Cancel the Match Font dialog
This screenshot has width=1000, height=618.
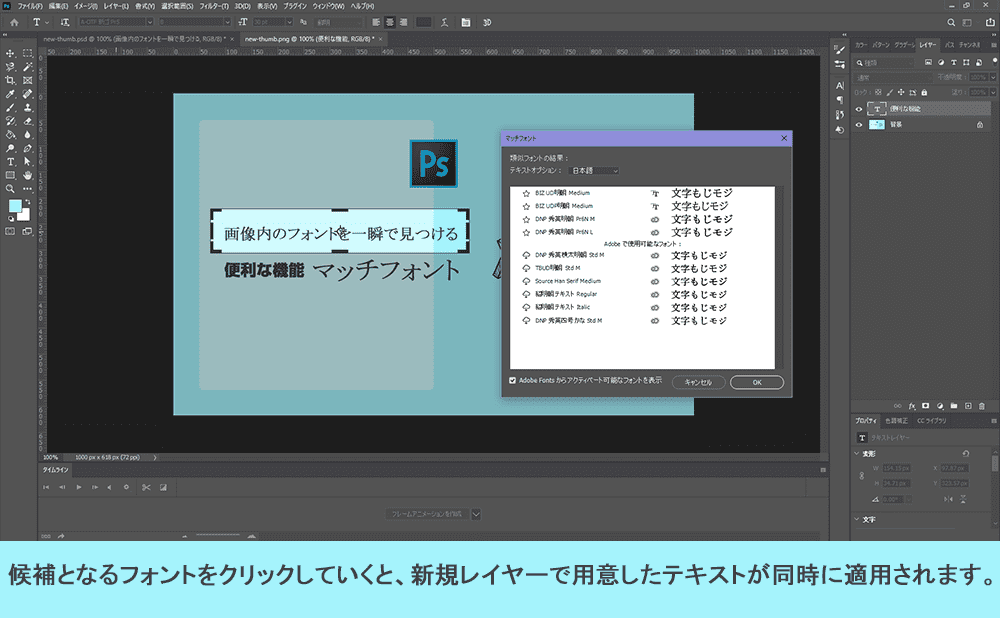697,381
